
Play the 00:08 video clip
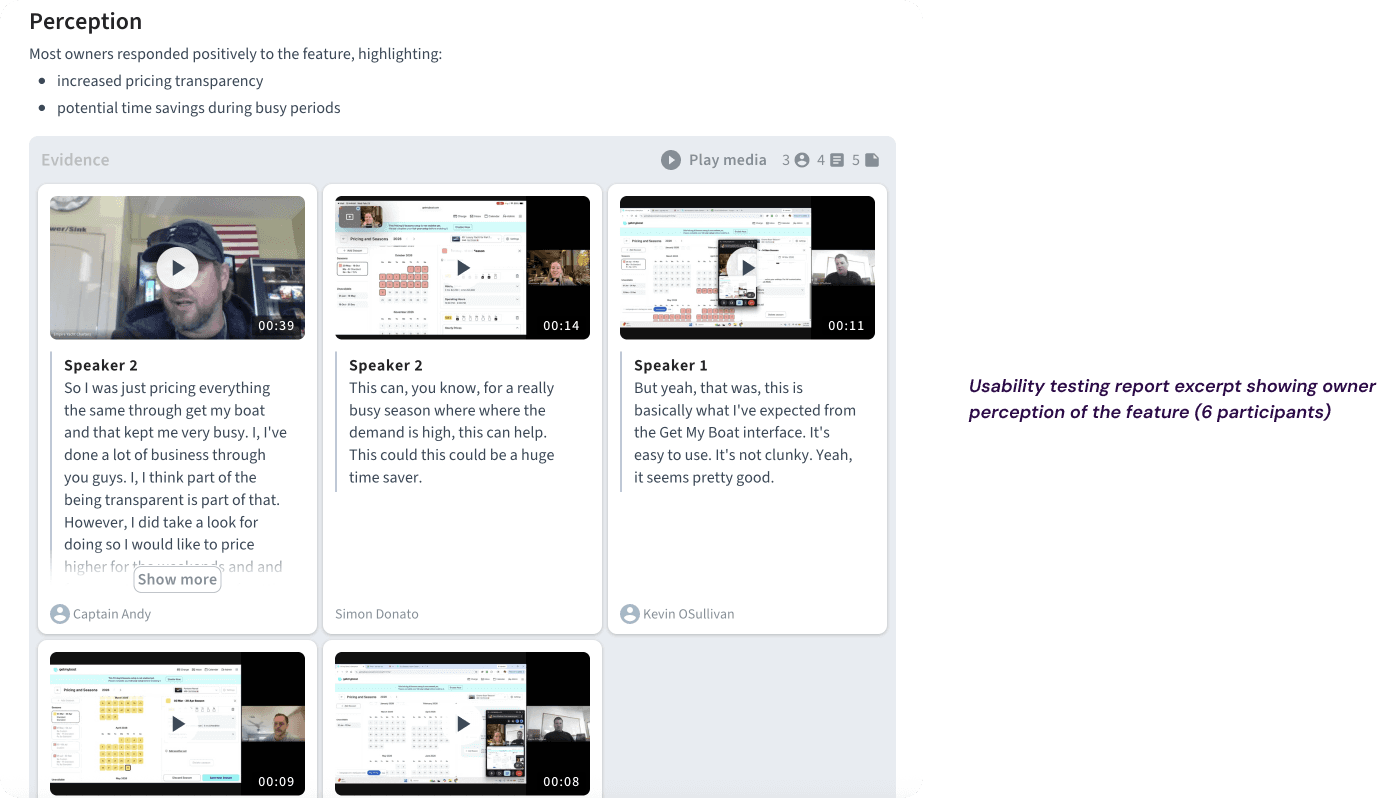pyautogui.click(x=463, y=724)
